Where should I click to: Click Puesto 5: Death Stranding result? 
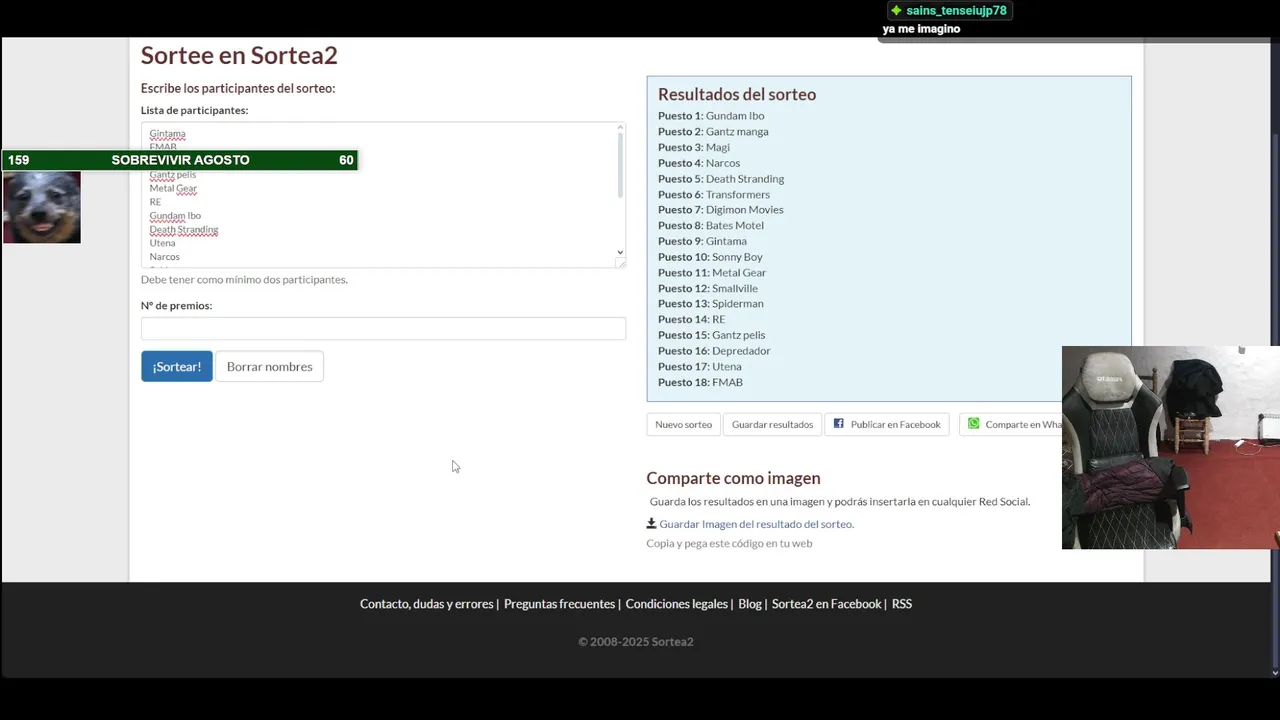pyautogui.click(x=721, y=179)
